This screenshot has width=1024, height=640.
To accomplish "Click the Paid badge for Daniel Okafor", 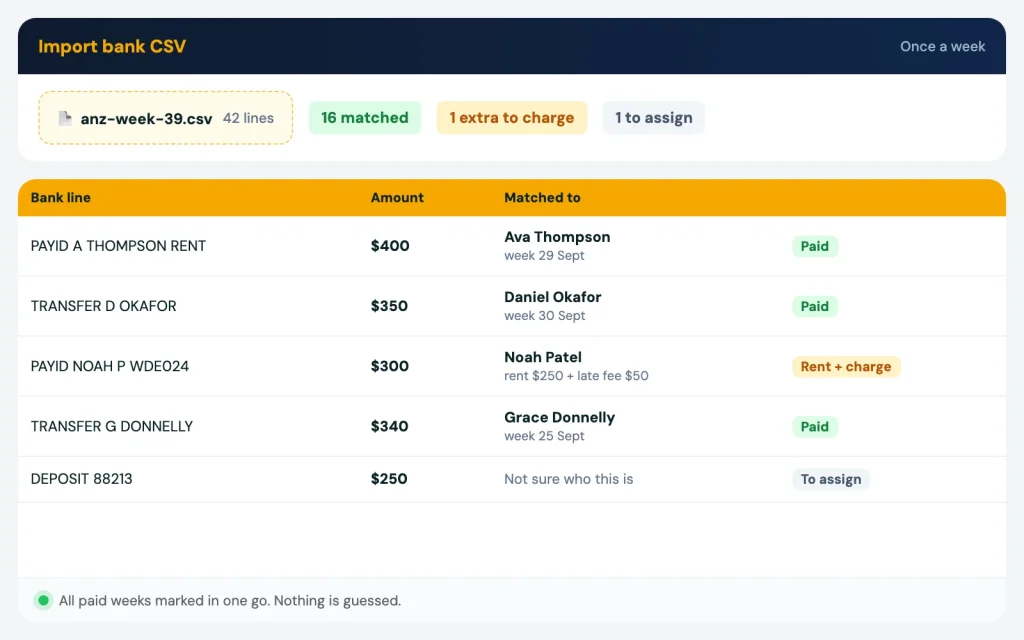I will [815, 306].
